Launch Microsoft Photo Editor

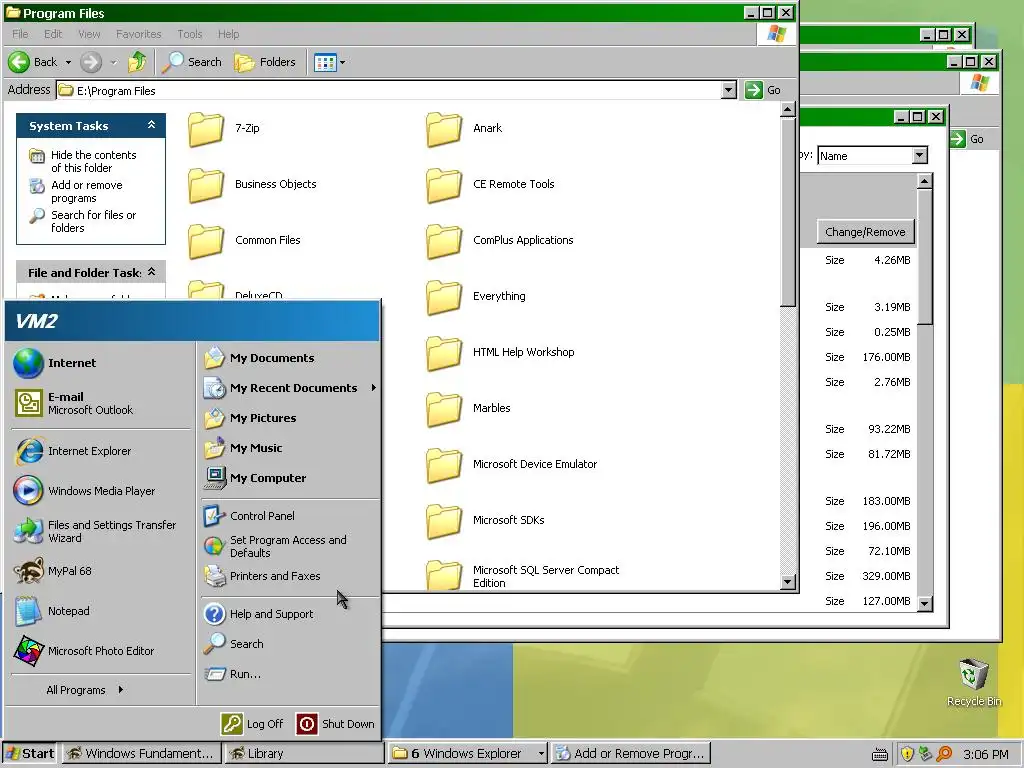101,651
